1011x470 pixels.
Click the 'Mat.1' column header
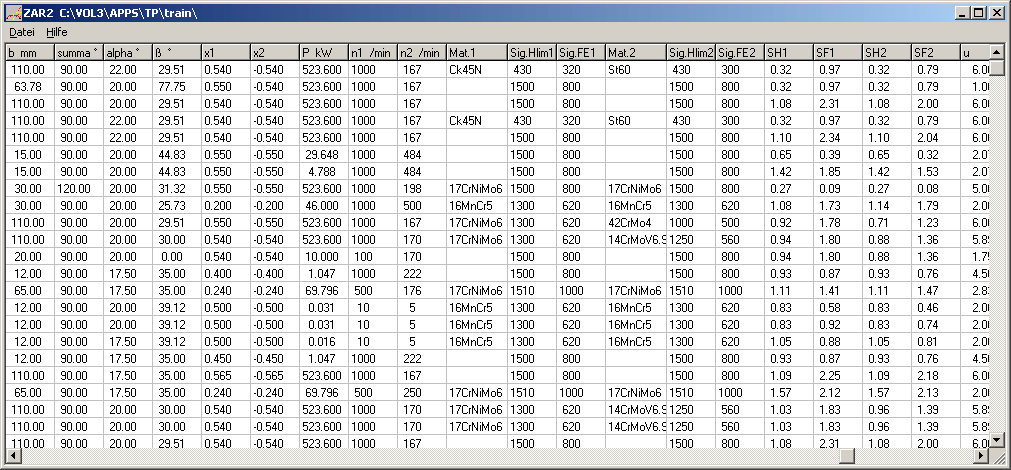(476, 52)
